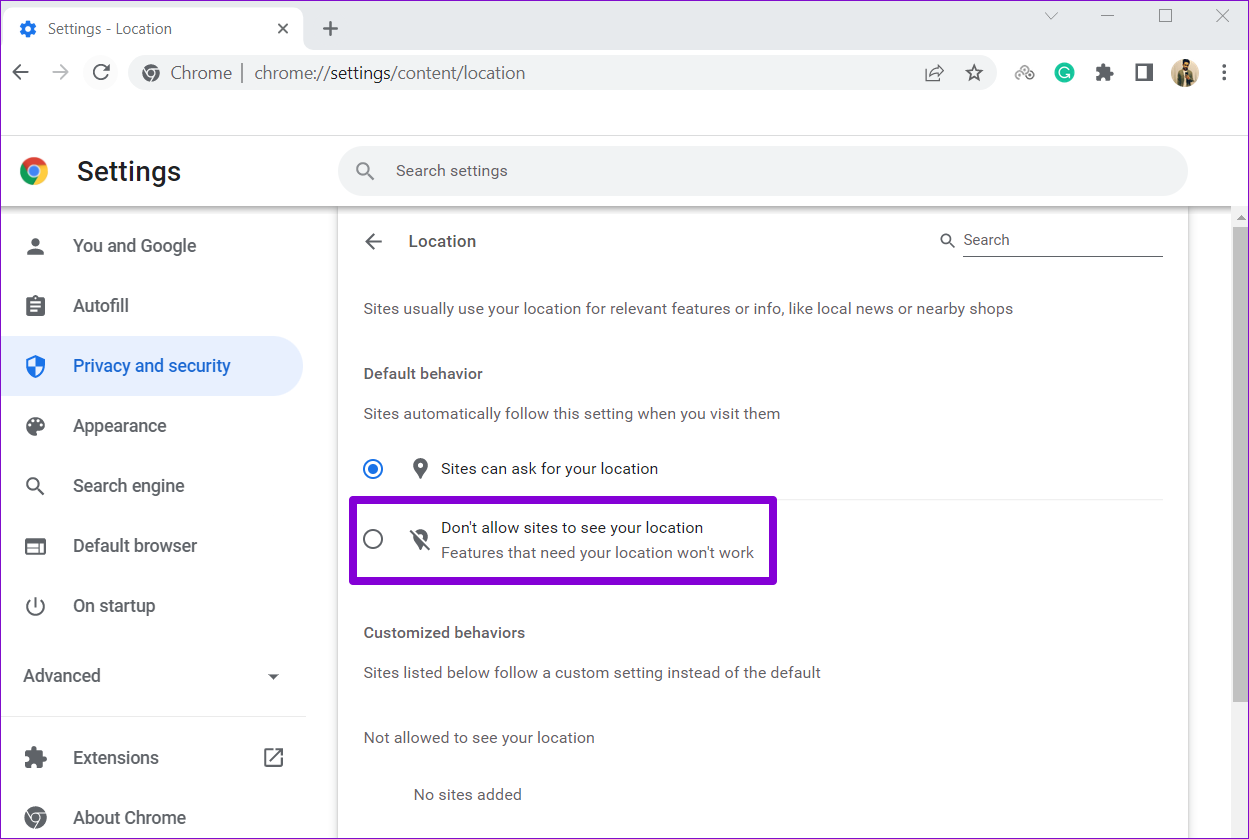Open the Grammarly extension icon
Image resolution: width=1249 pixels, height=839 pixels.
pyautogui.click(x=1064, y=72)
